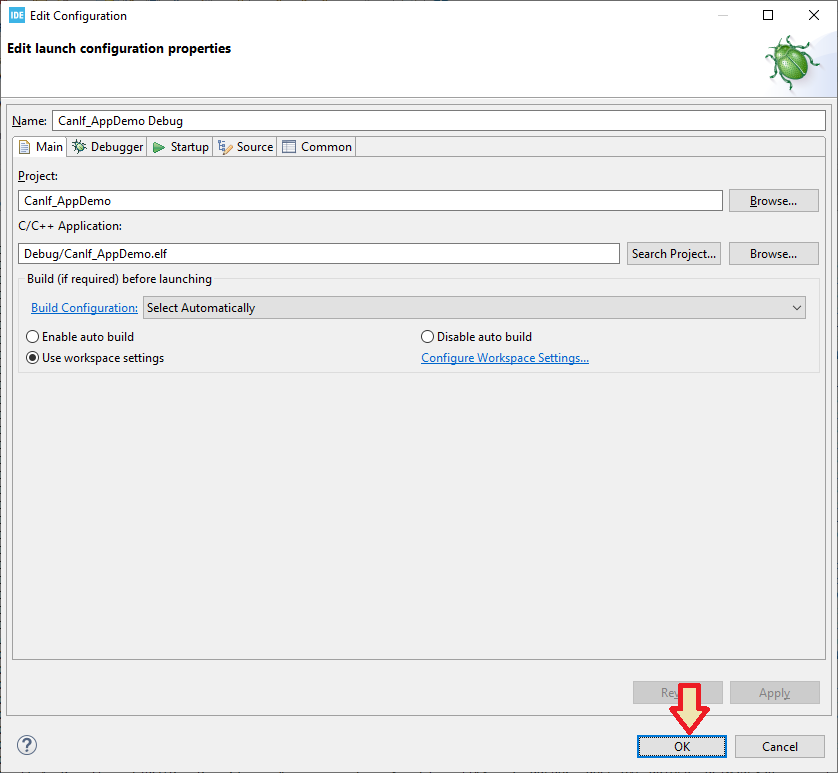
Task: Switch to the Common tab
Action: point(316,146)
